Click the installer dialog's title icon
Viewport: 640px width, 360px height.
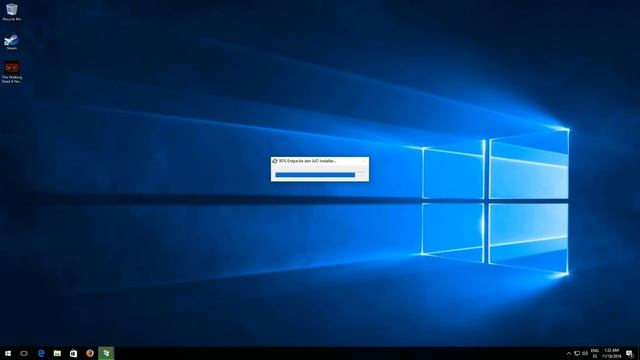pyautogui.click(x=275, y=161)
